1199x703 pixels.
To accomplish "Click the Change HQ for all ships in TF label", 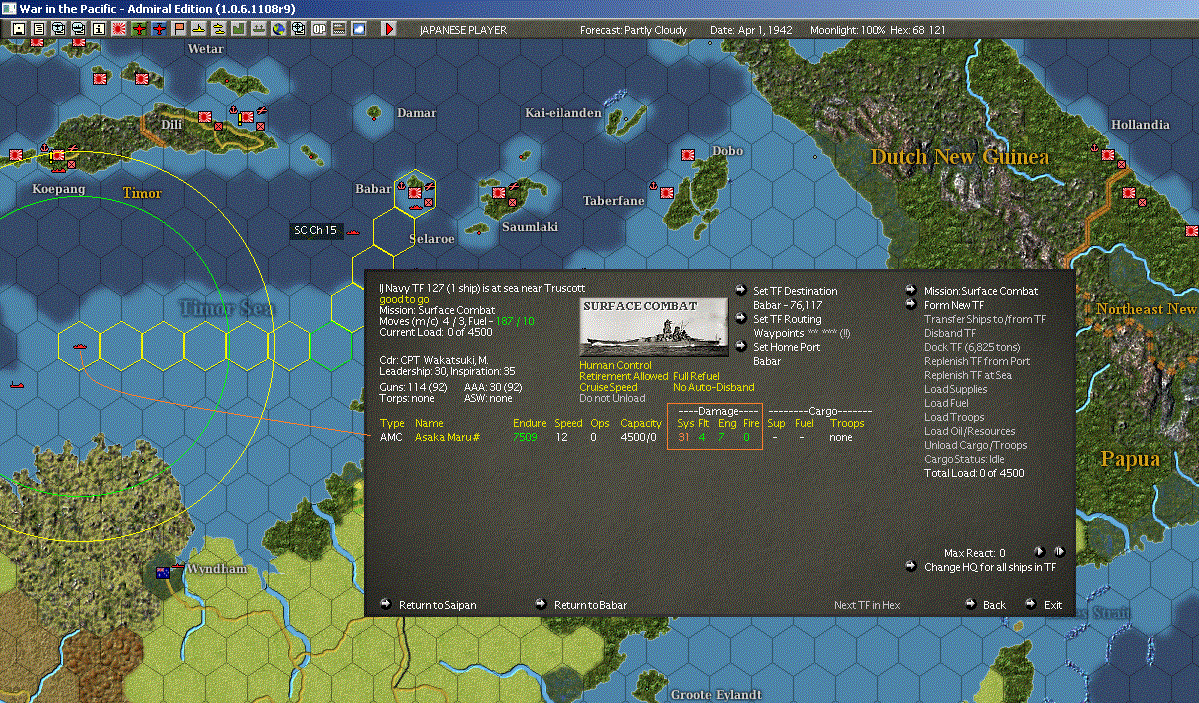I will [x=989, y=567].
